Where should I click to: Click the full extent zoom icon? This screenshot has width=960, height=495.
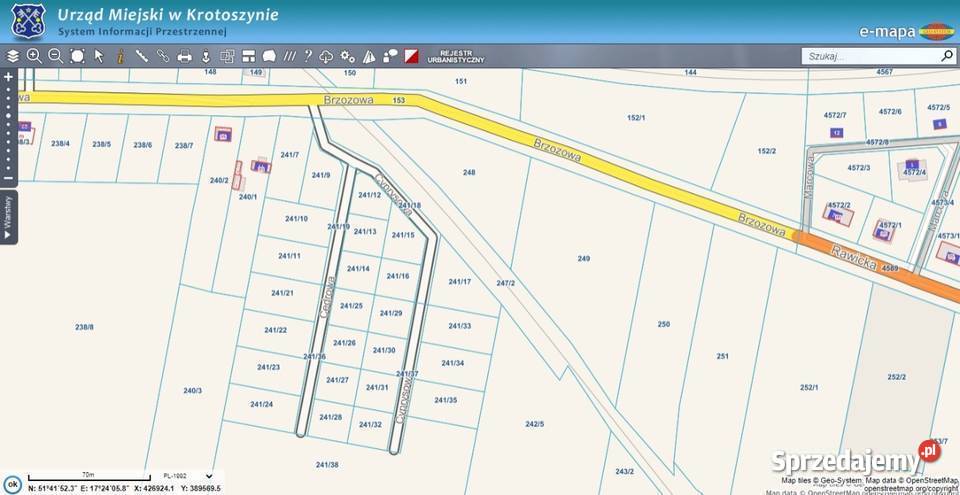coord(77,56)
